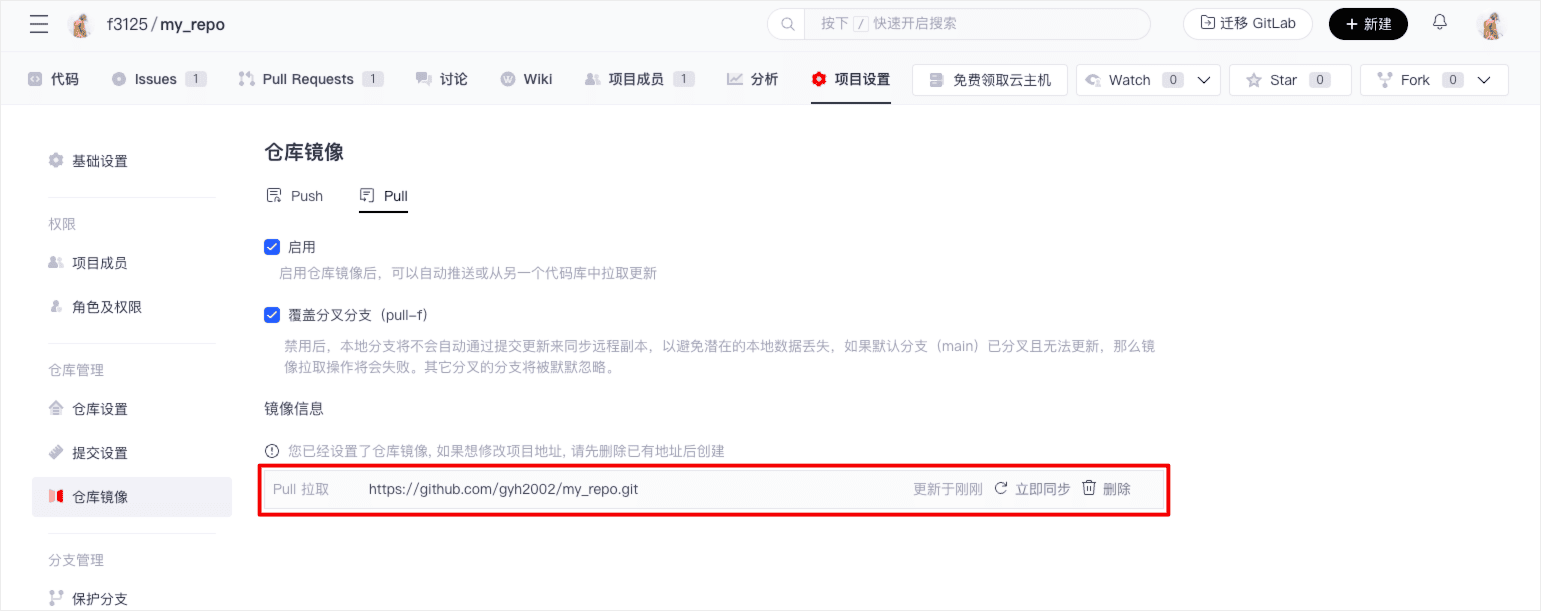1541x611 pixels.
Task: Open the Pull Requests tab
Action: tap(308, 79)
